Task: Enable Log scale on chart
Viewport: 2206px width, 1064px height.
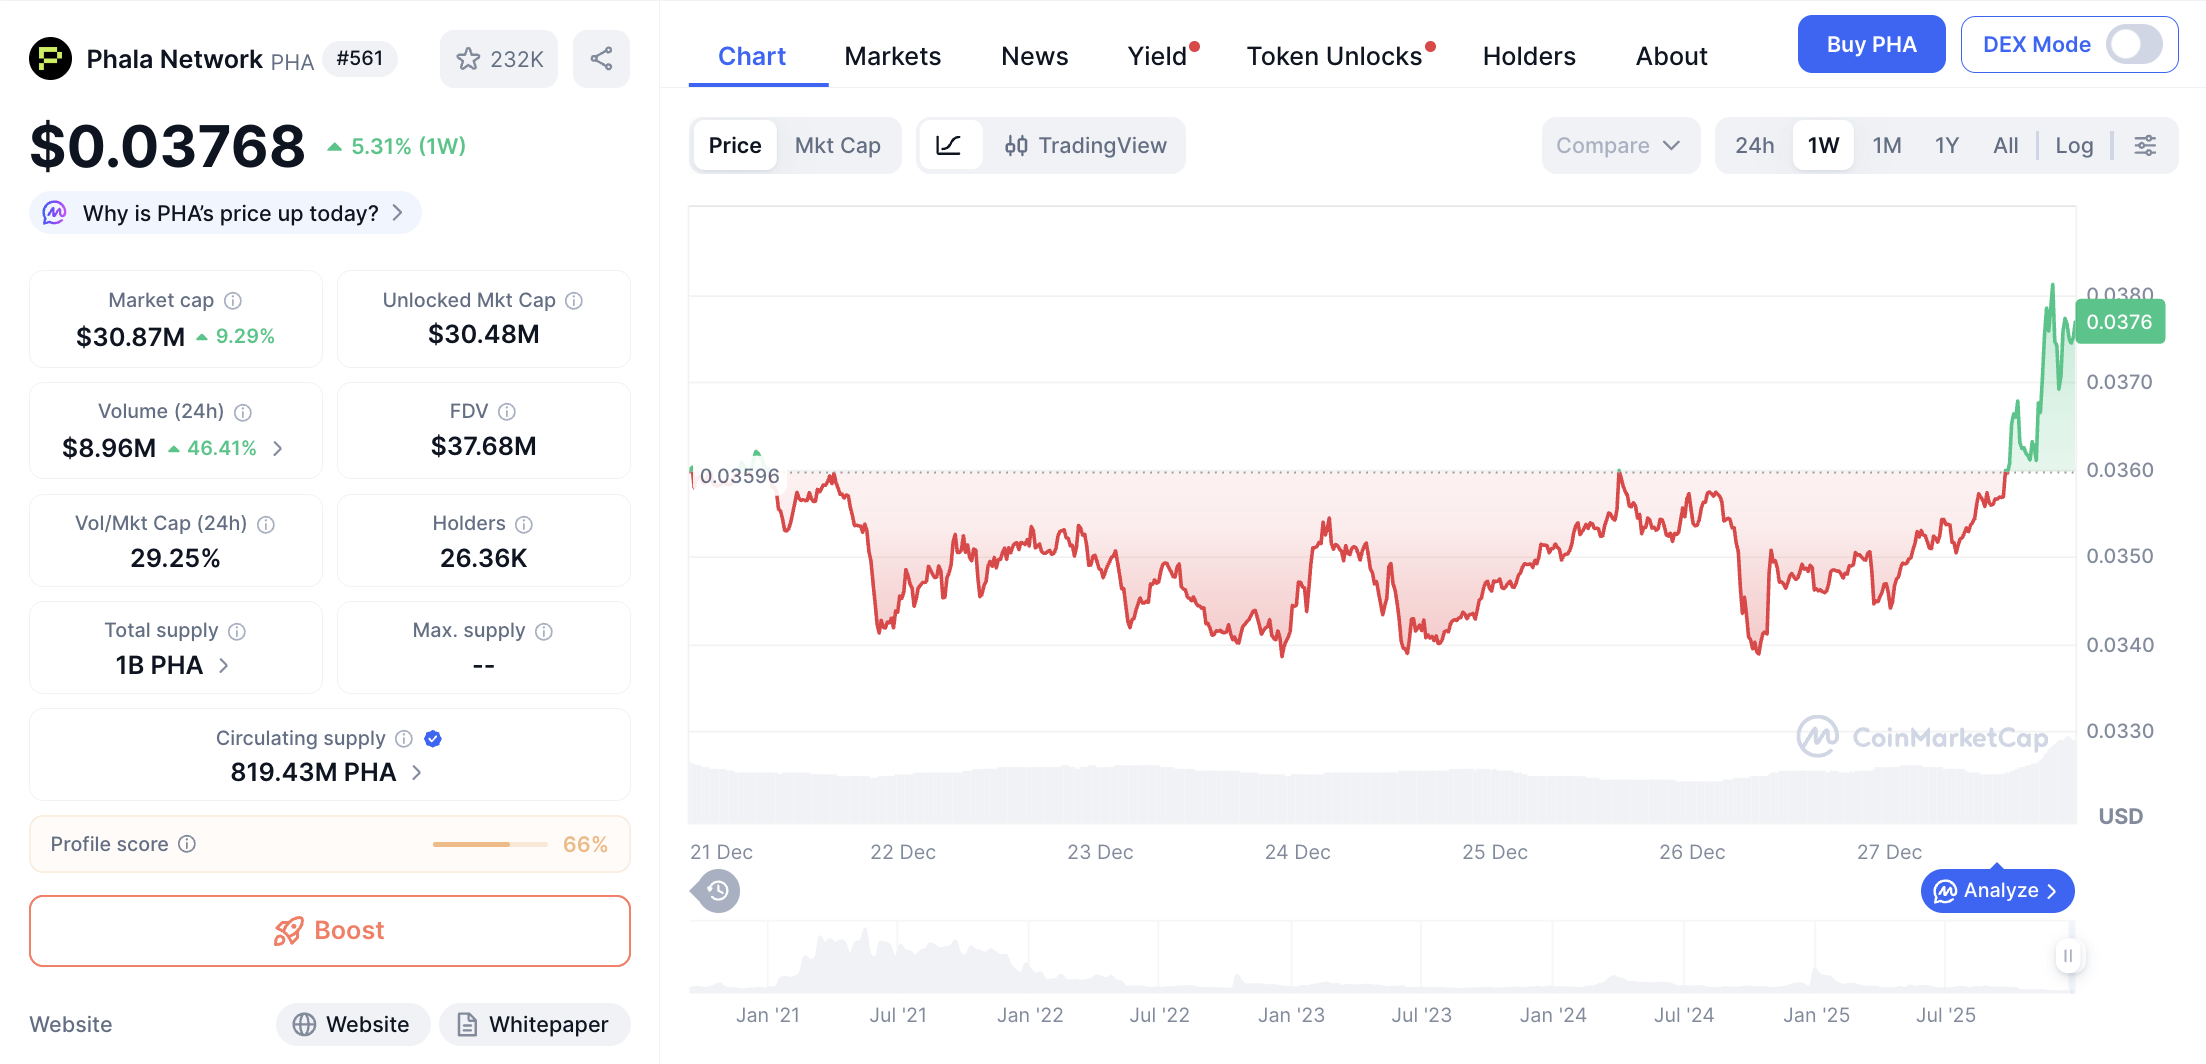Action: pos(2073,146)
